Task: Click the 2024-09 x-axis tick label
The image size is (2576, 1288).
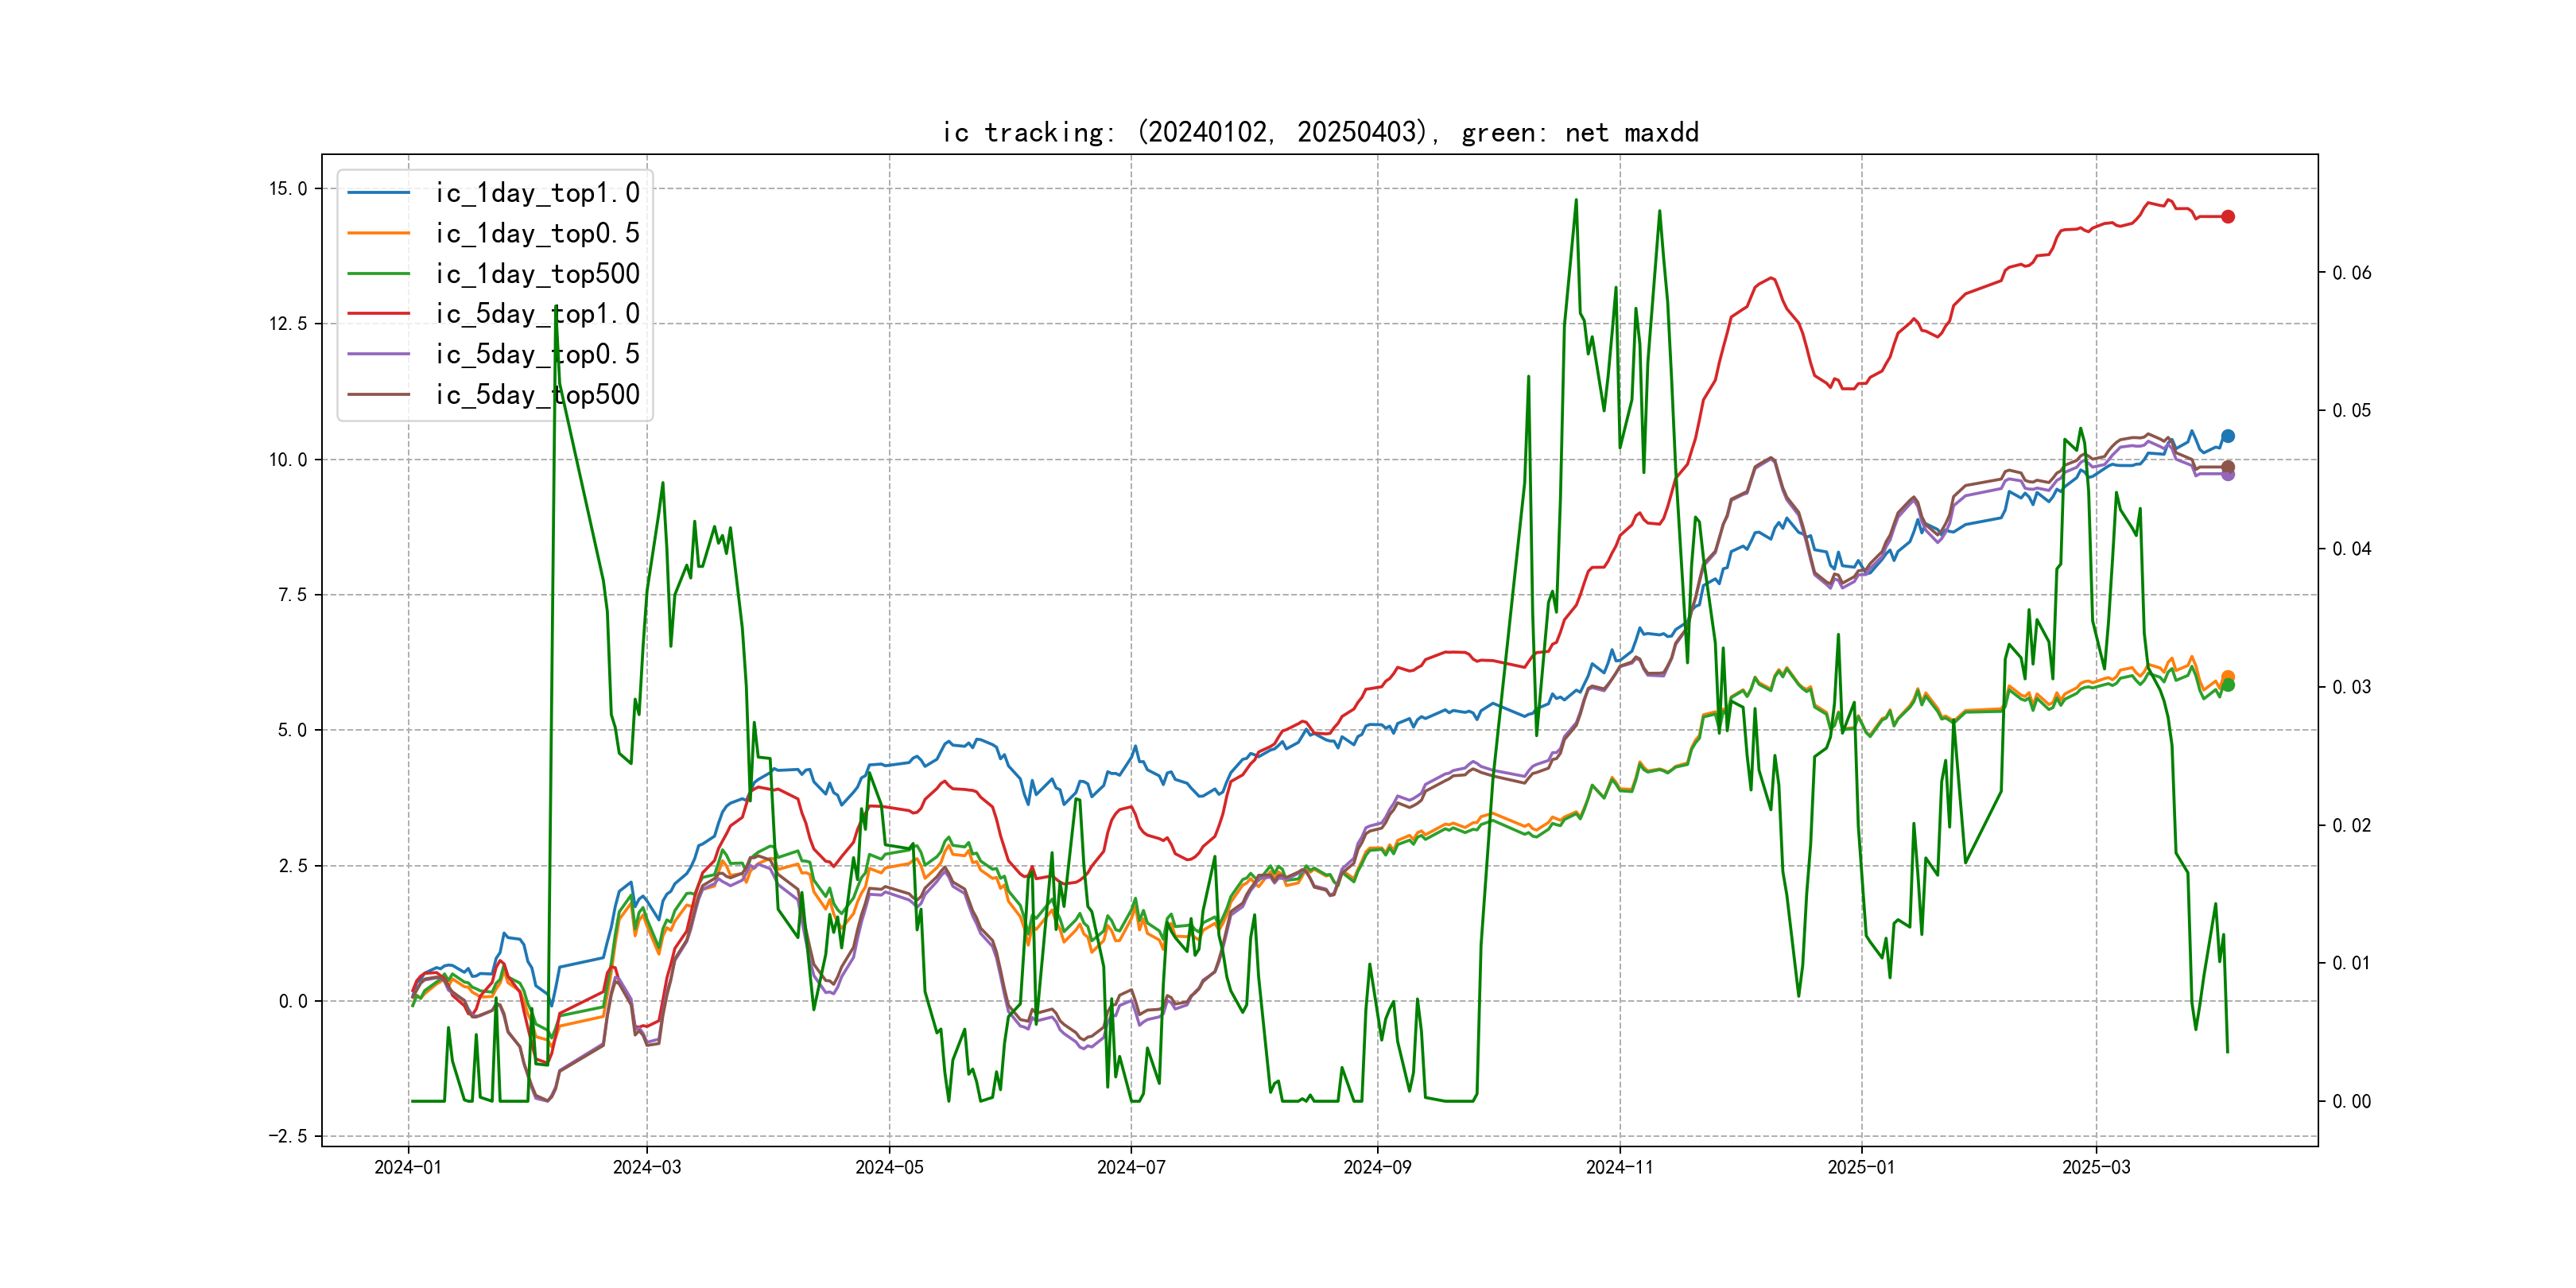Action: point(1377,1167)
